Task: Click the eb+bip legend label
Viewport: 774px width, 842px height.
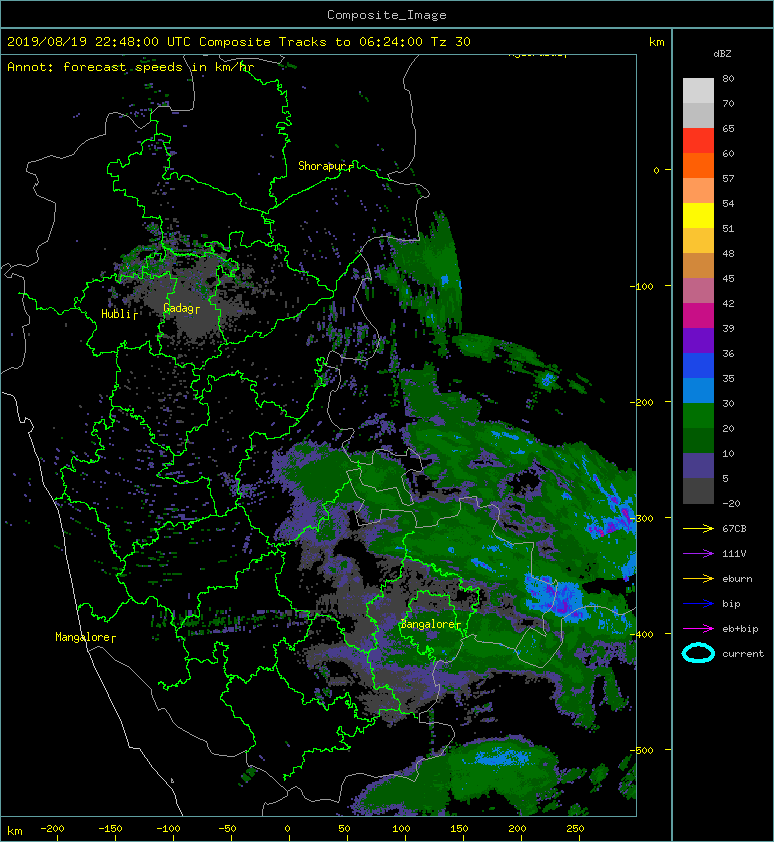Action: [x=740, y=628]
